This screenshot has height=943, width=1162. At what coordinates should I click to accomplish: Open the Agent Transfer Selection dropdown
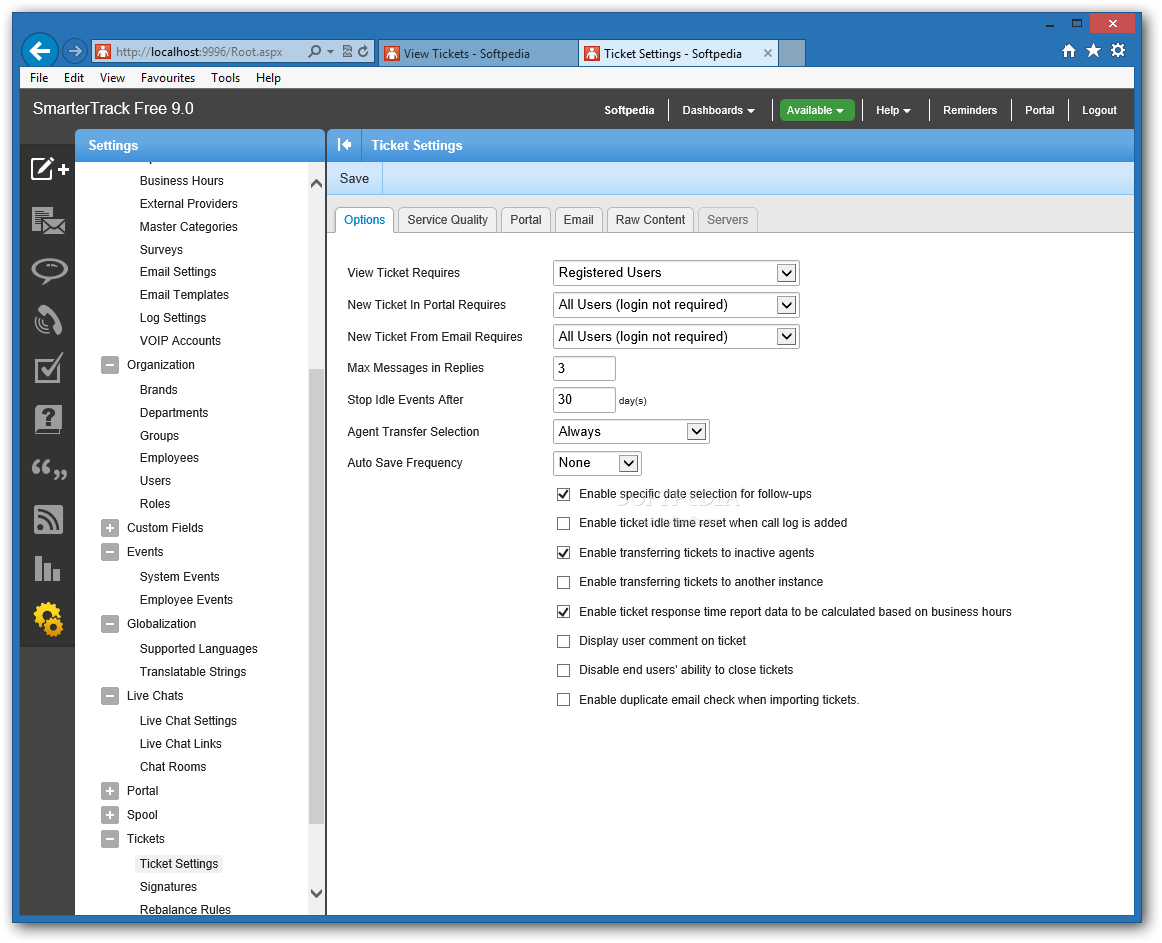point(631,431)
